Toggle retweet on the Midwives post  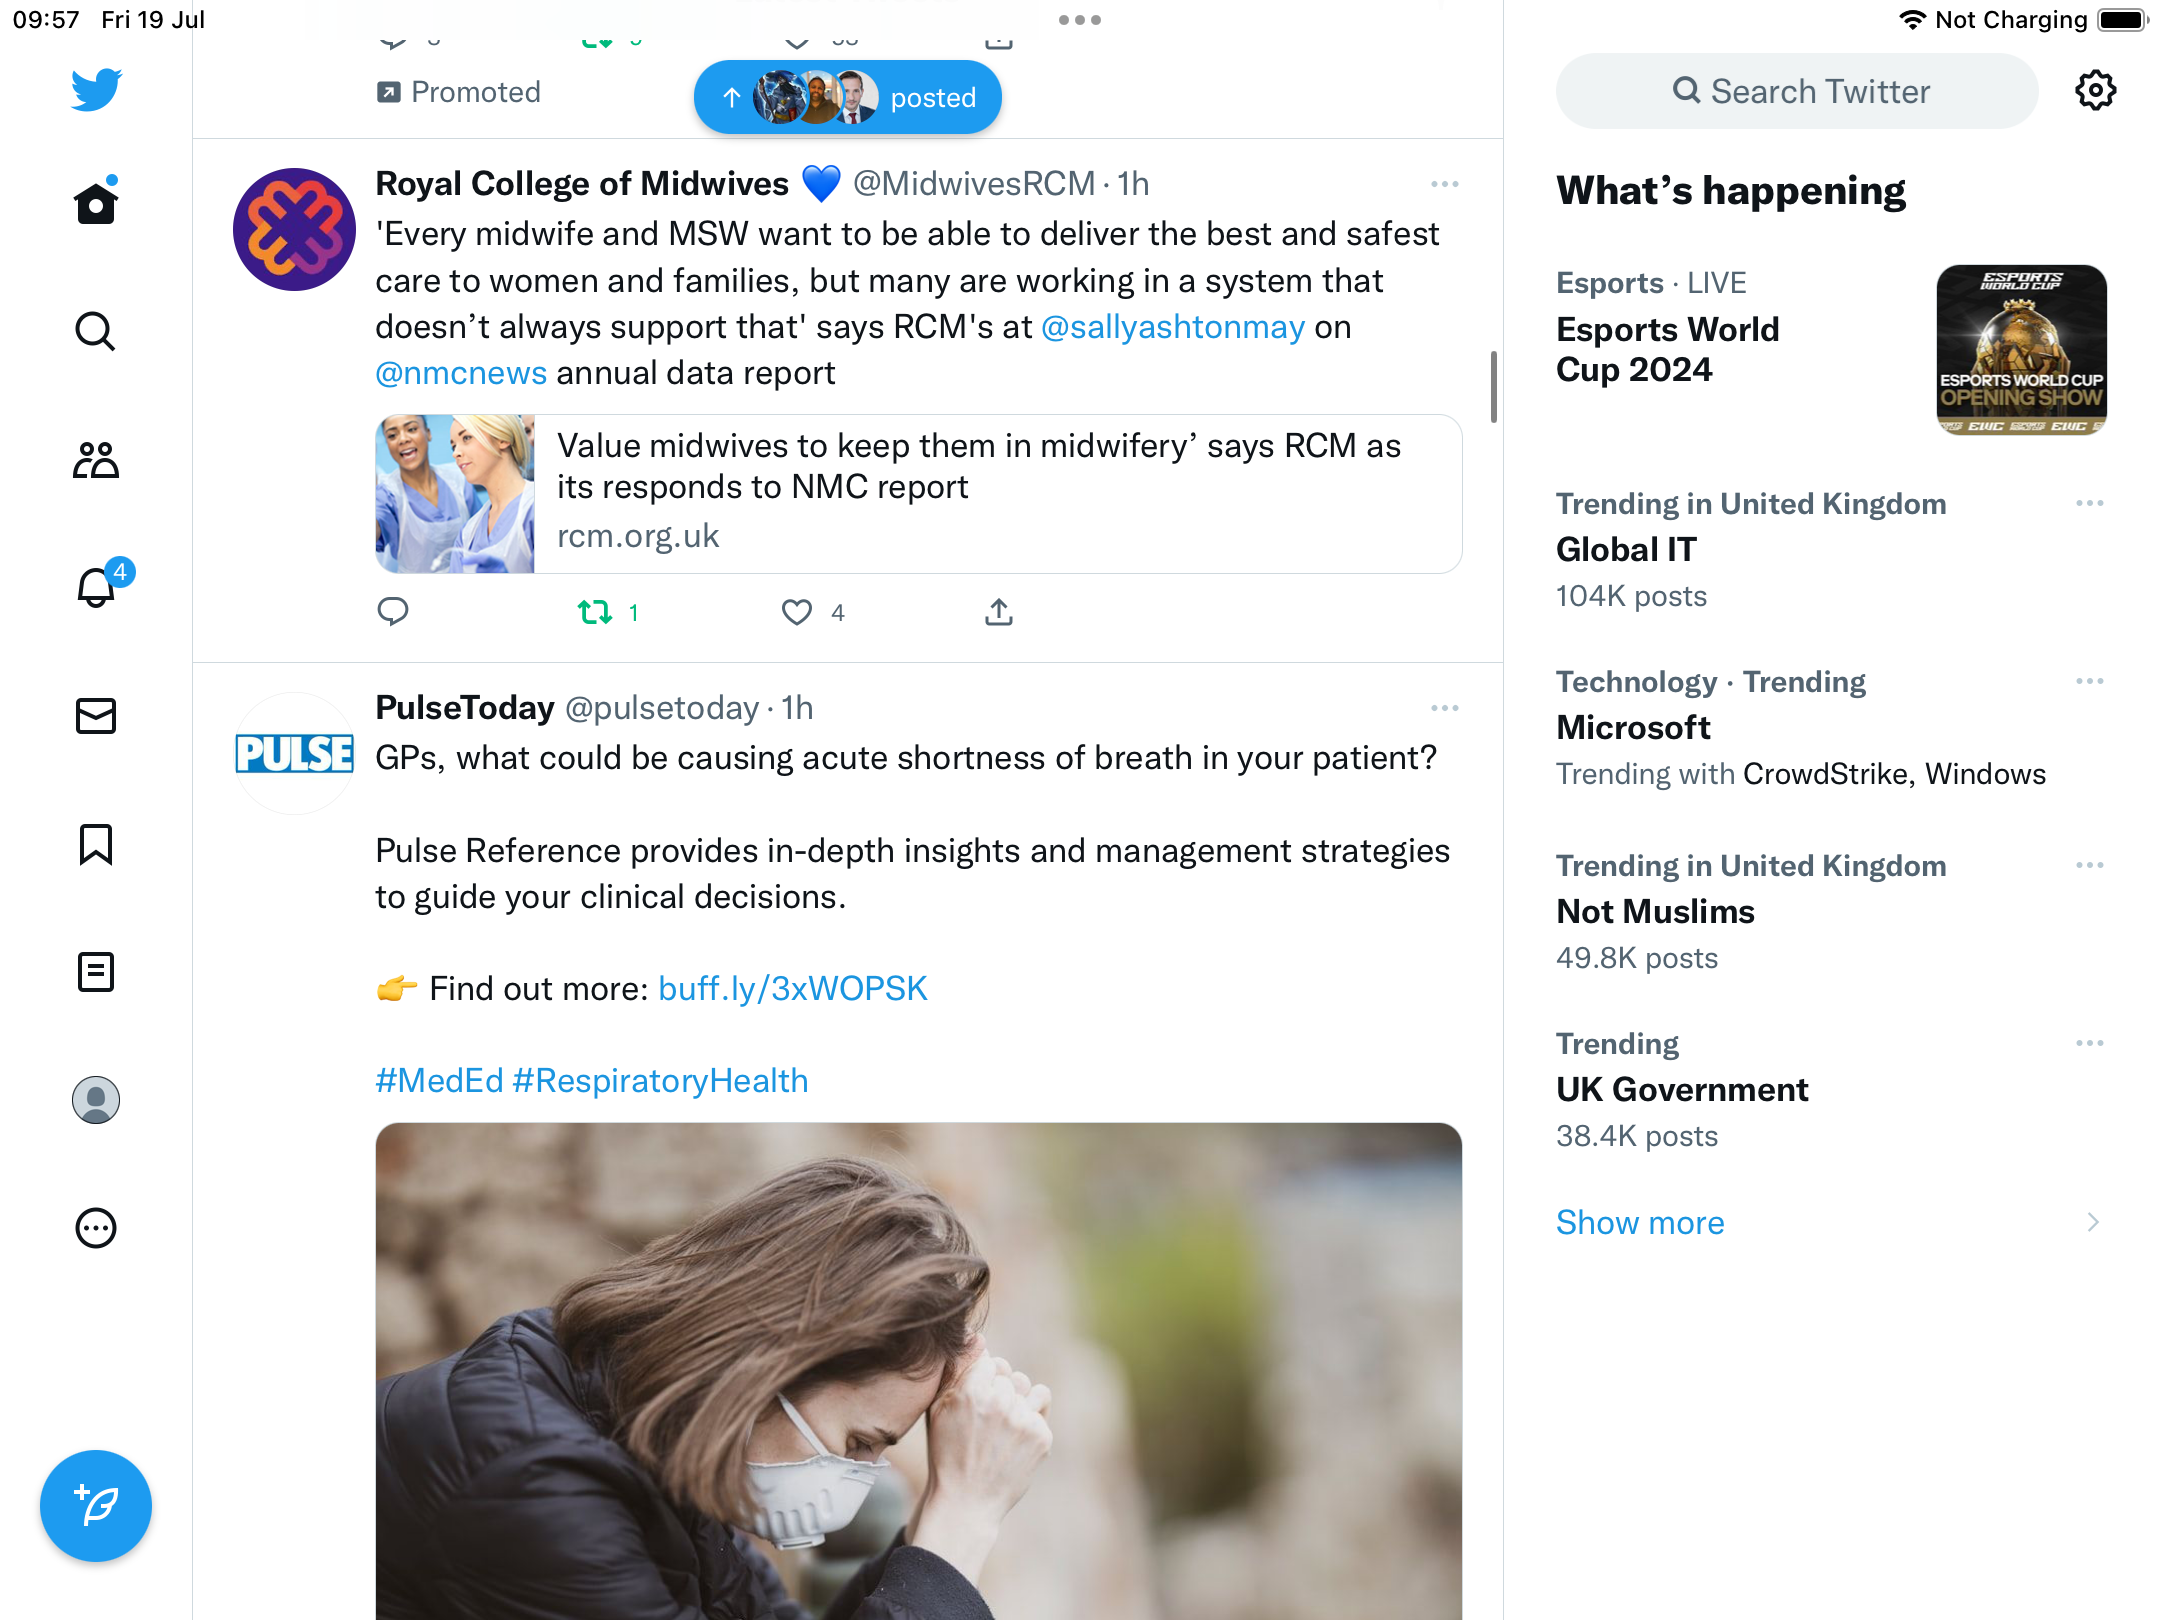tap(596, 612)
